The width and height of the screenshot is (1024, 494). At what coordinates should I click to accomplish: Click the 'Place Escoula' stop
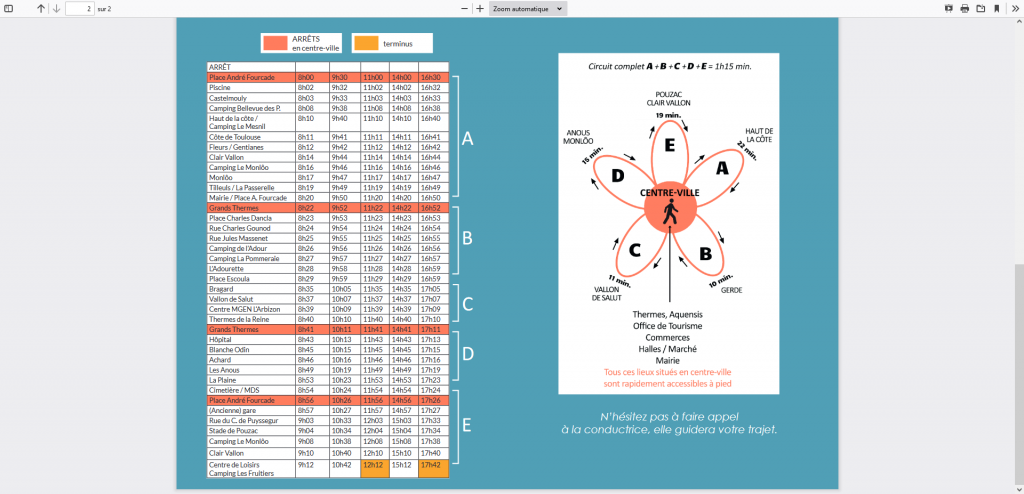229,279
